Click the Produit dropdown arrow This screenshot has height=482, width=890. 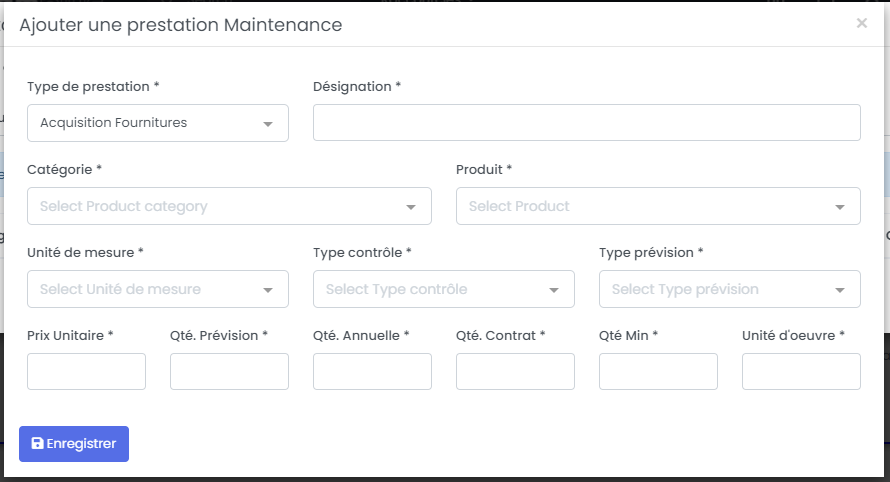(840, 207)
